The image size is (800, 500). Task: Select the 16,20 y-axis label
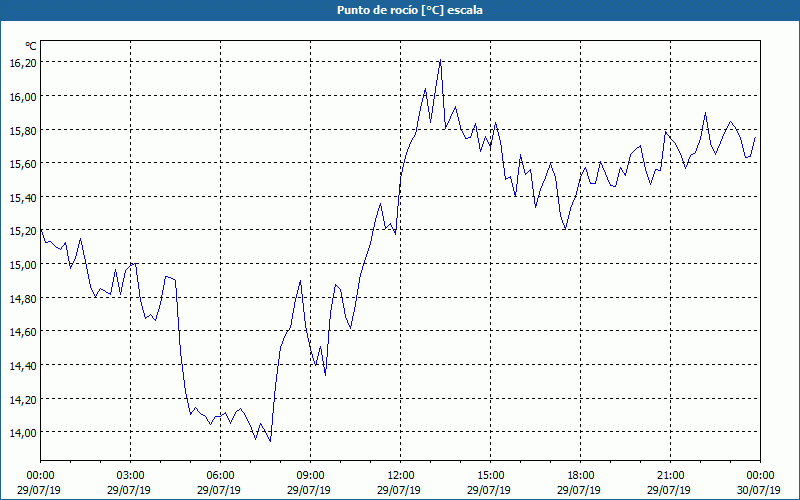[x=23, y=63]
